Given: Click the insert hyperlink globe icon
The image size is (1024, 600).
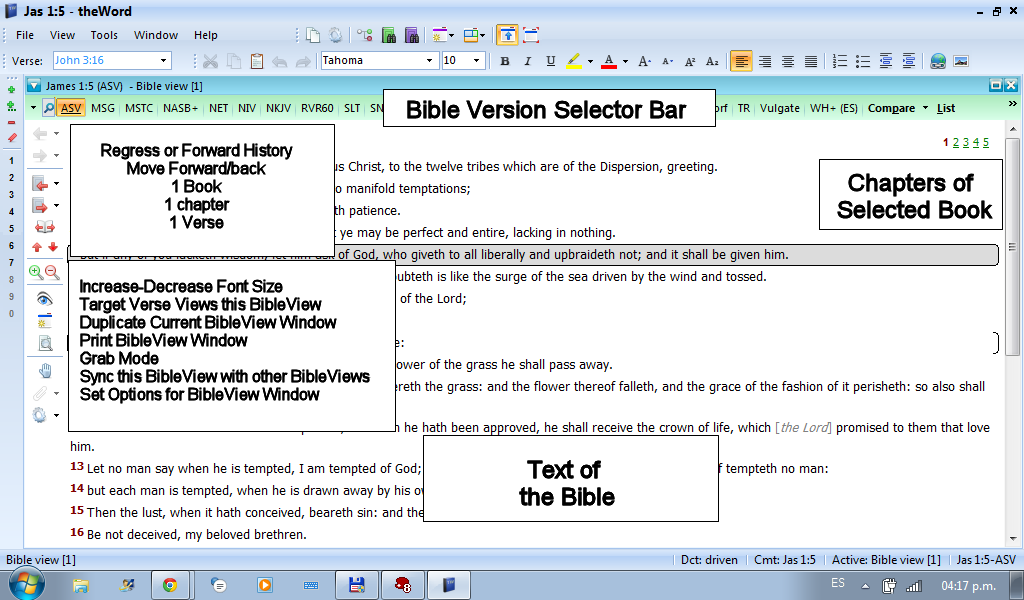Looking at the screenshot, I should [x=937, y=61].
